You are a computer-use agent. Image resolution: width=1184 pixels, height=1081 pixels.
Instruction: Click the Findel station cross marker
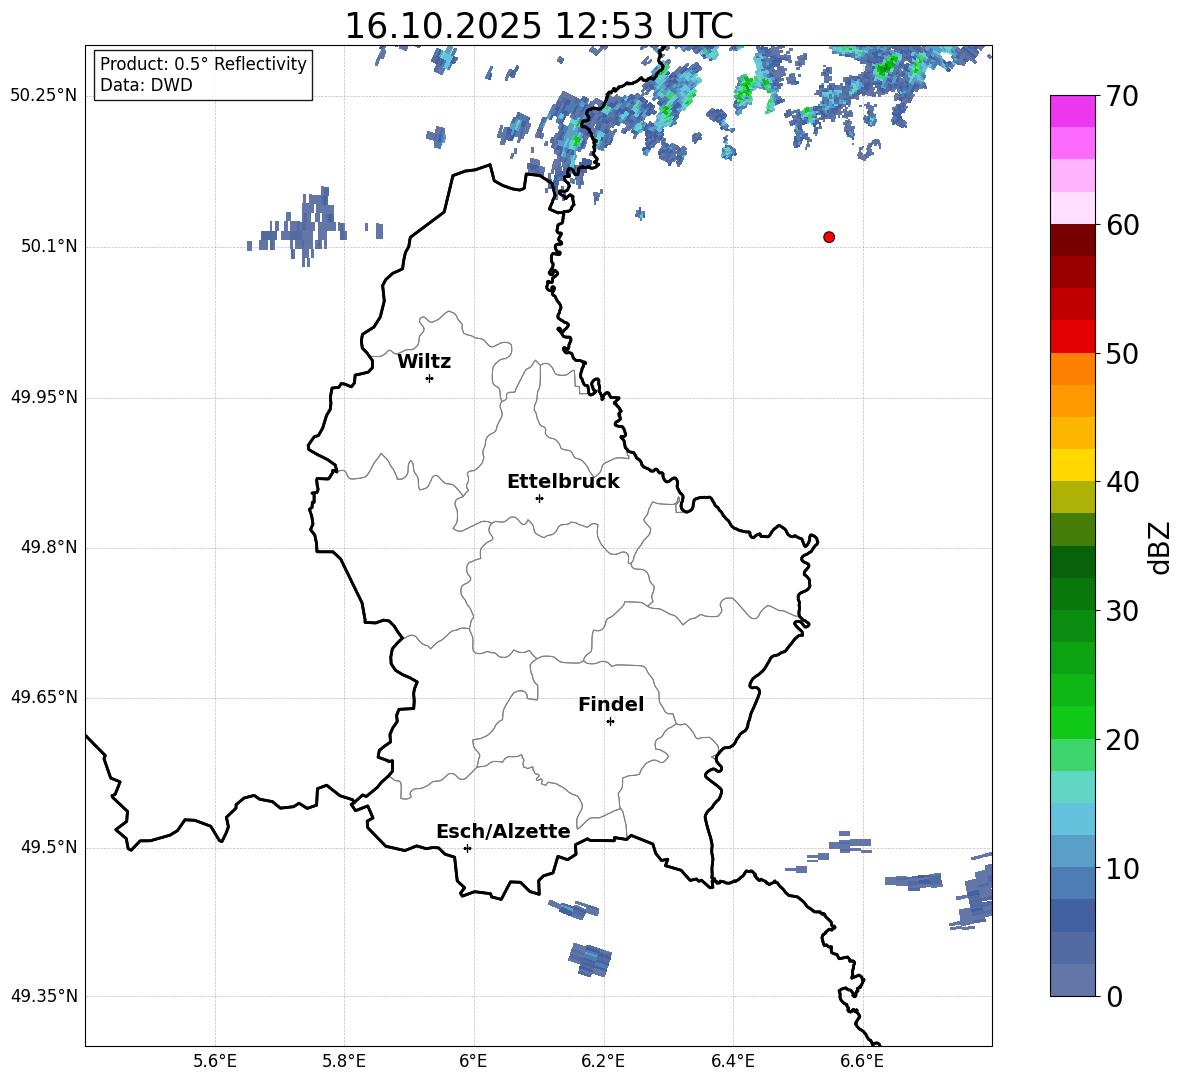coord(610,721)
